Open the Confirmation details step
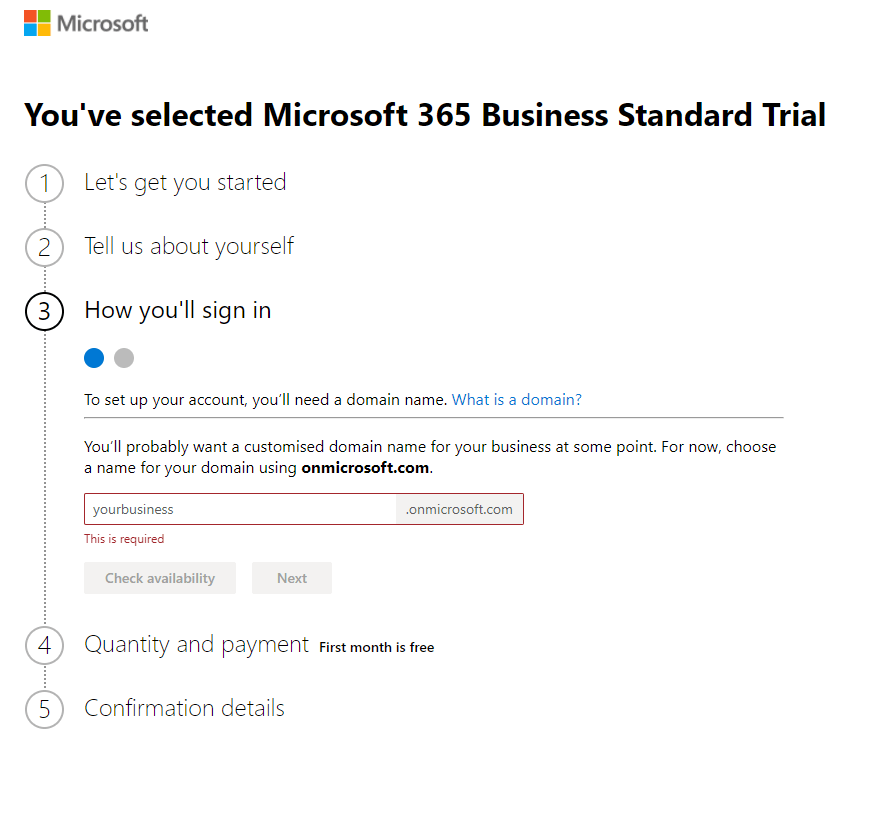Screen dimensions: 878x838 pos(184,708)
